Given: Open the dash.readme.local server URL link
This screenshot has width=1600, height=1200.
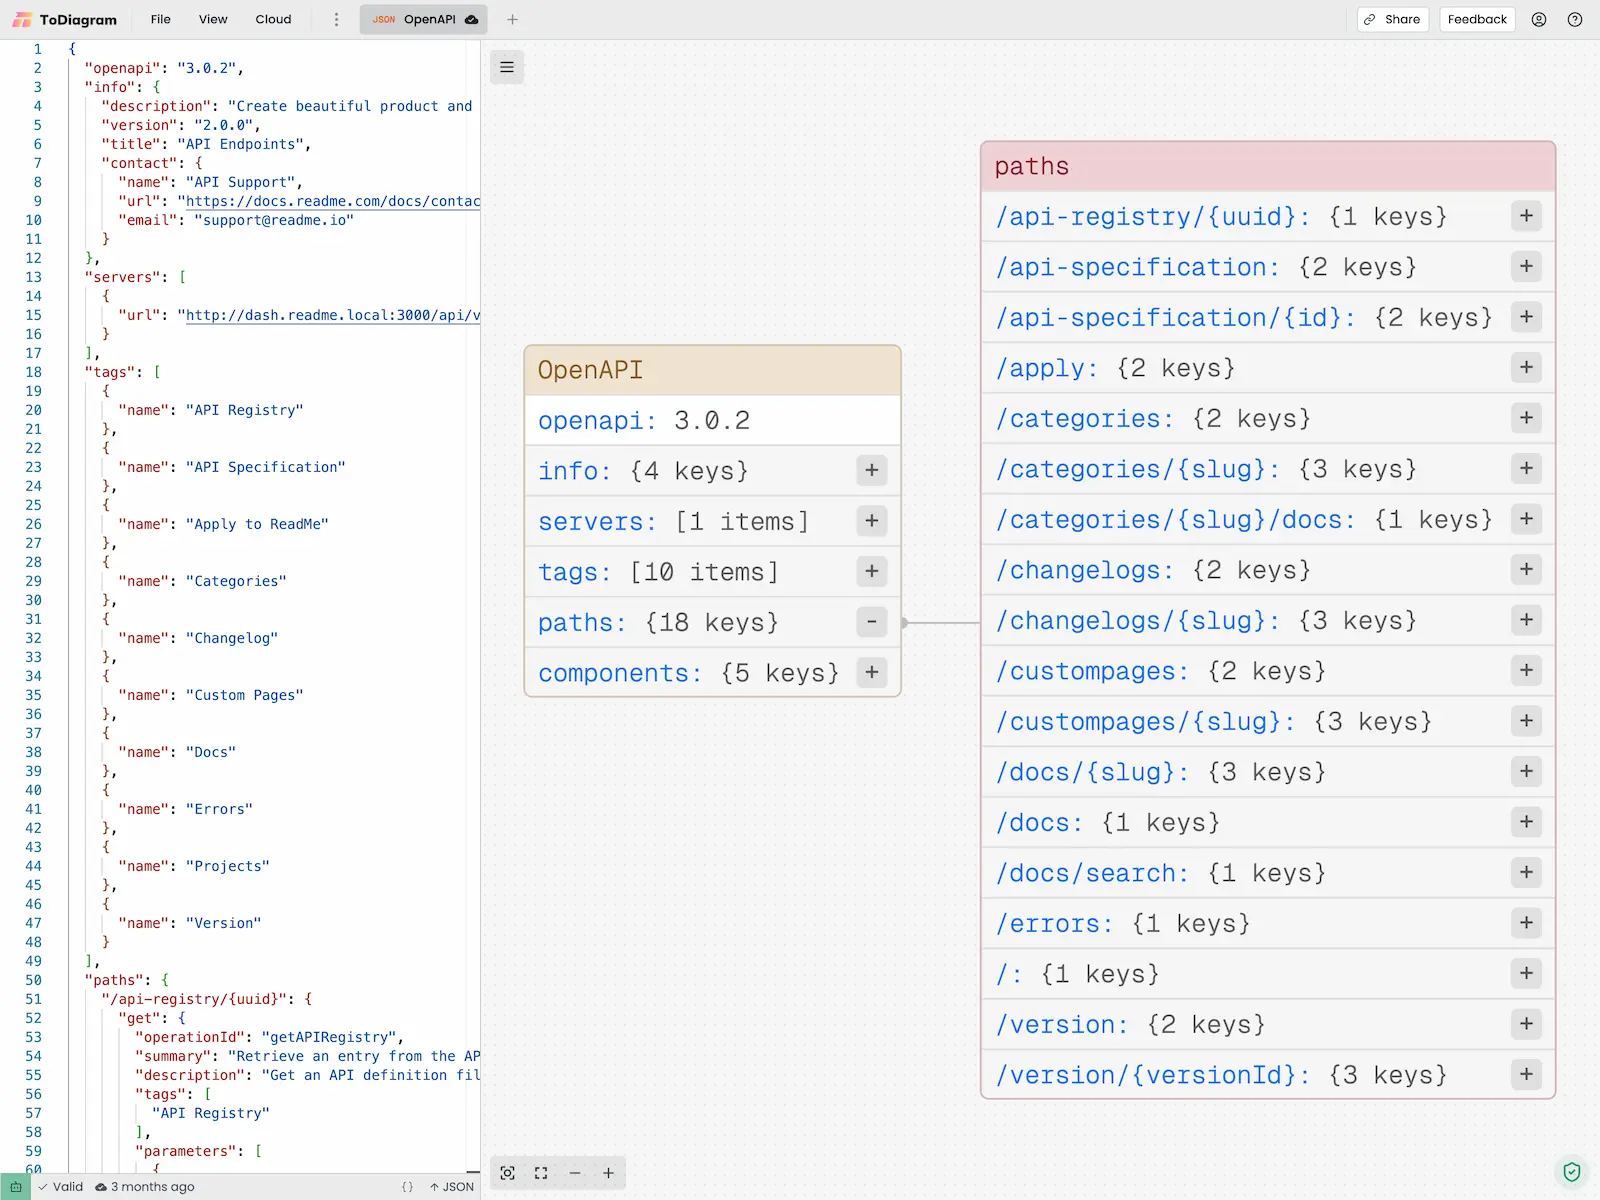Looking at the screenshot, I should [333, 315].
